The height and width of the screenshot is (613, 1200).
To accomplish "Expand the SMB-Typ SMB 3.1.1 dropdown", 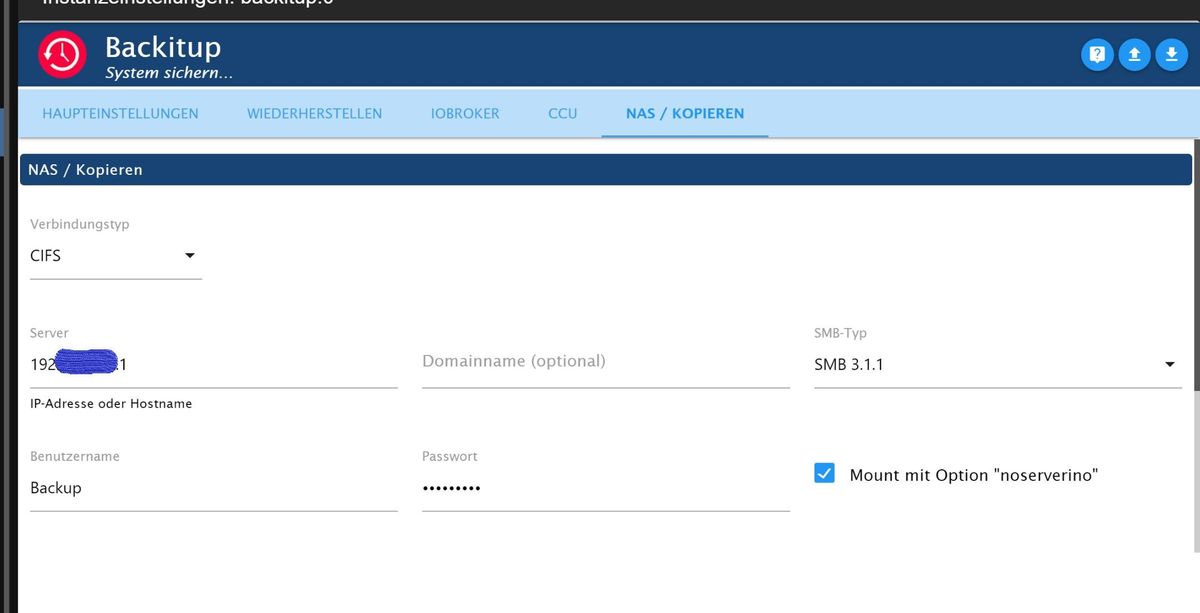I will 998,365.
